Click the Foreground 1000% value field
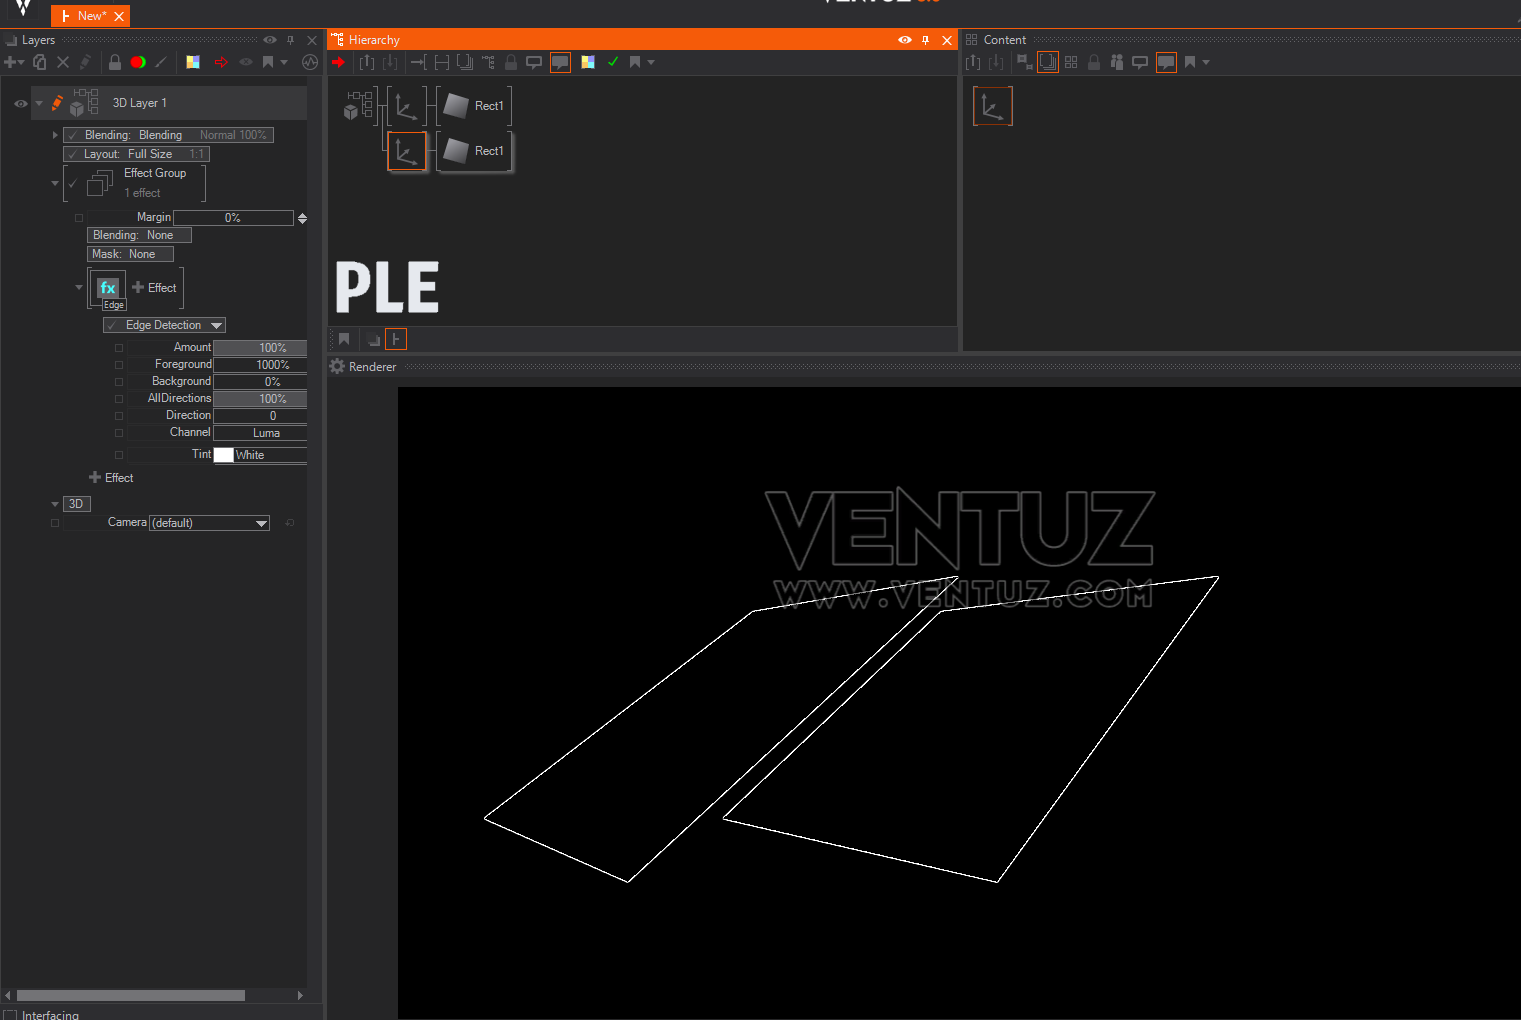This screenshot has height=1020, width=1521. 260,365
